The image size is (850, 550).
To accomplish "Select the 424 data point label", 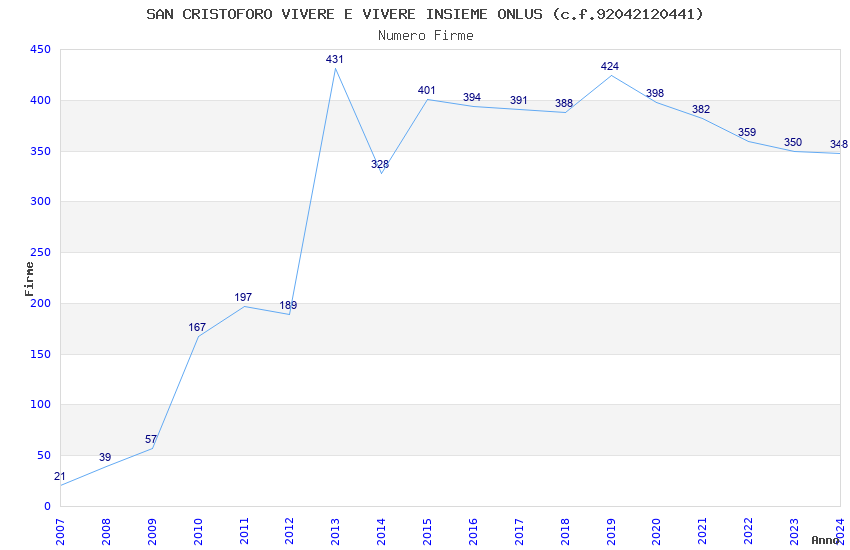I will 610,66.
